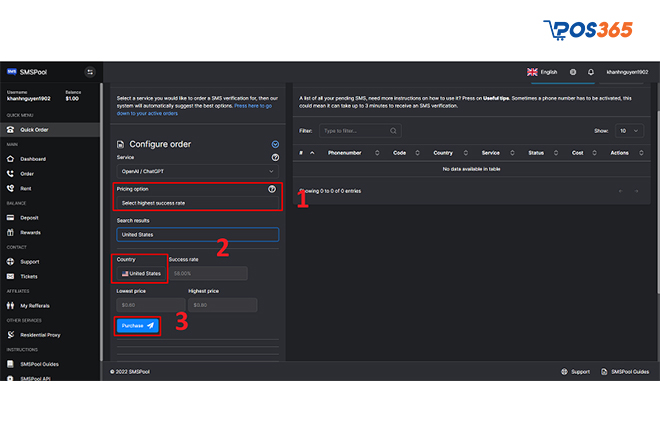
Task: Click the Deposit card icon in sidebar
Action: [10, 217]
